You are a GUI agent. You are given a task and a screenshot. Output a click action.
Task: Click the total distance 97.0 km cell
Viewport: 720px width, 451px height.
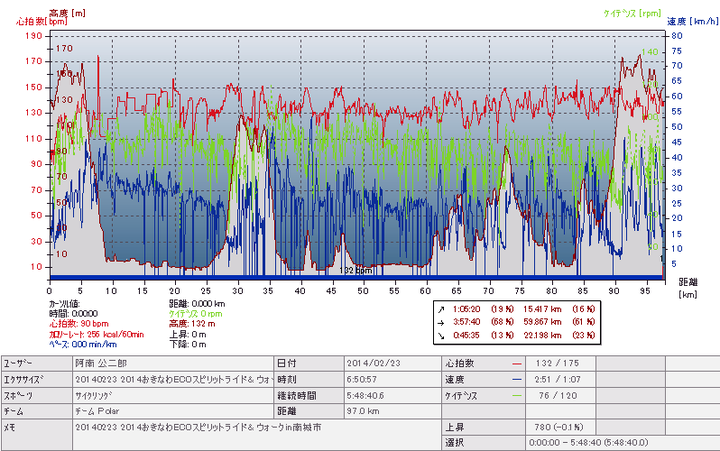click(393, 411)
